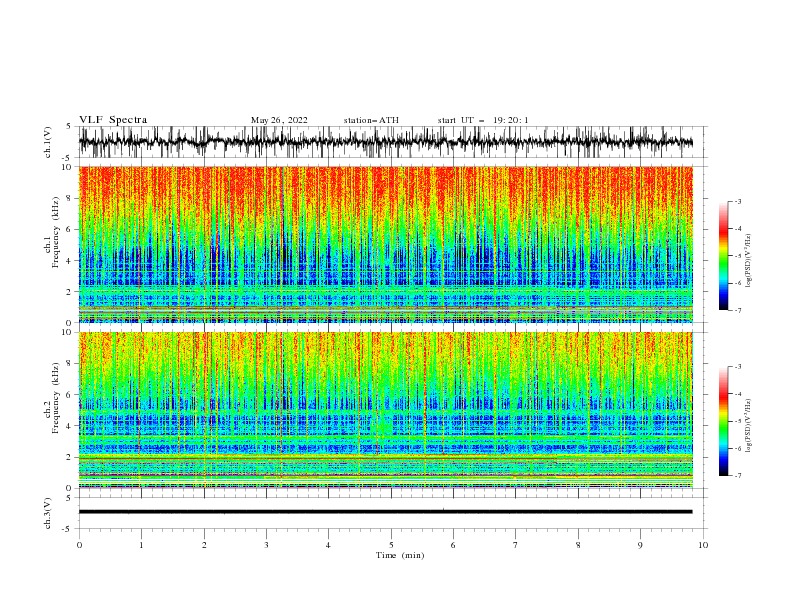This screenshot has width=792, height=612.
Task: Select the "ch.1(V)" waveform axis label
Action: coord(48,142)
